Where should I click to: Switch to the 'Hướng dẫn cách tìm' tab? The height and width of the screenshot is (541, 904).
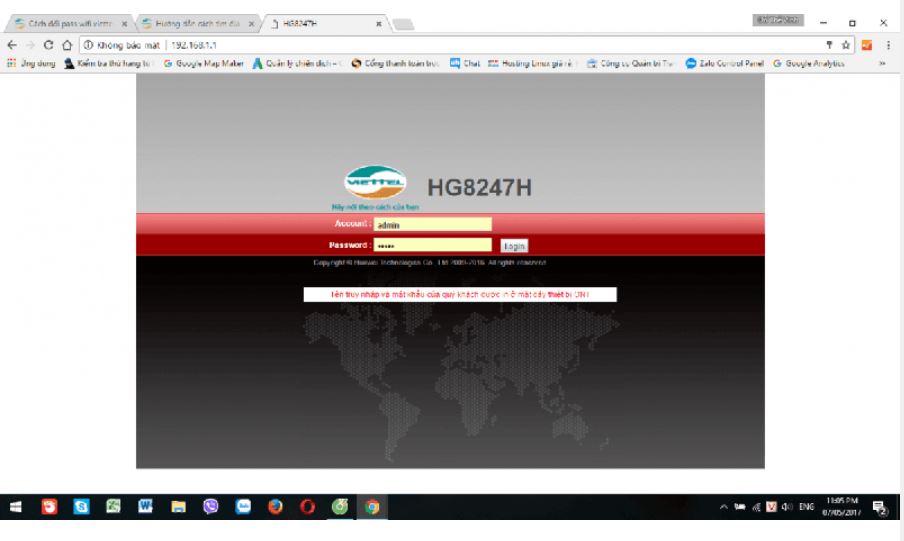pos(194,22)
